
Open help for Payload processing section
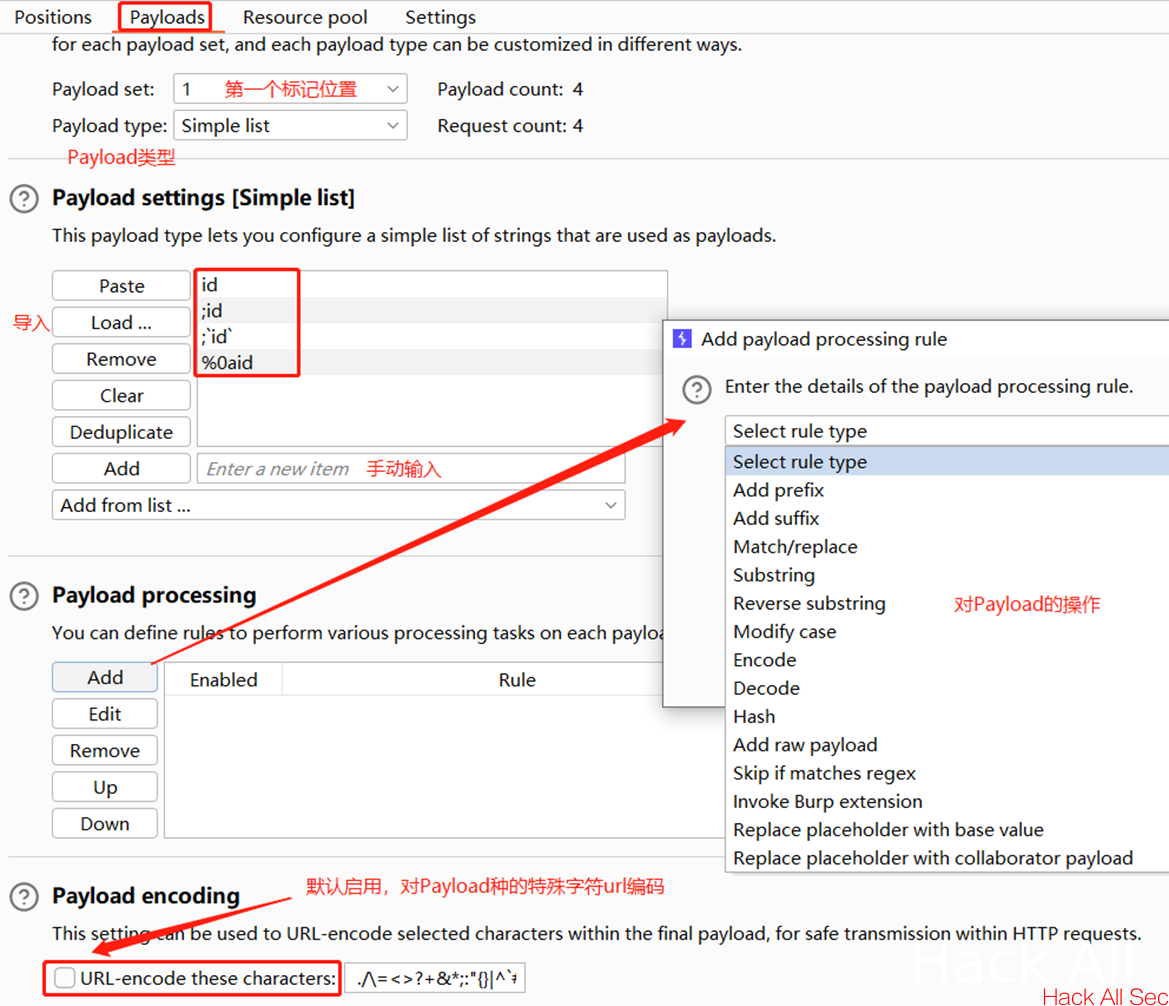tap(24, 597)
